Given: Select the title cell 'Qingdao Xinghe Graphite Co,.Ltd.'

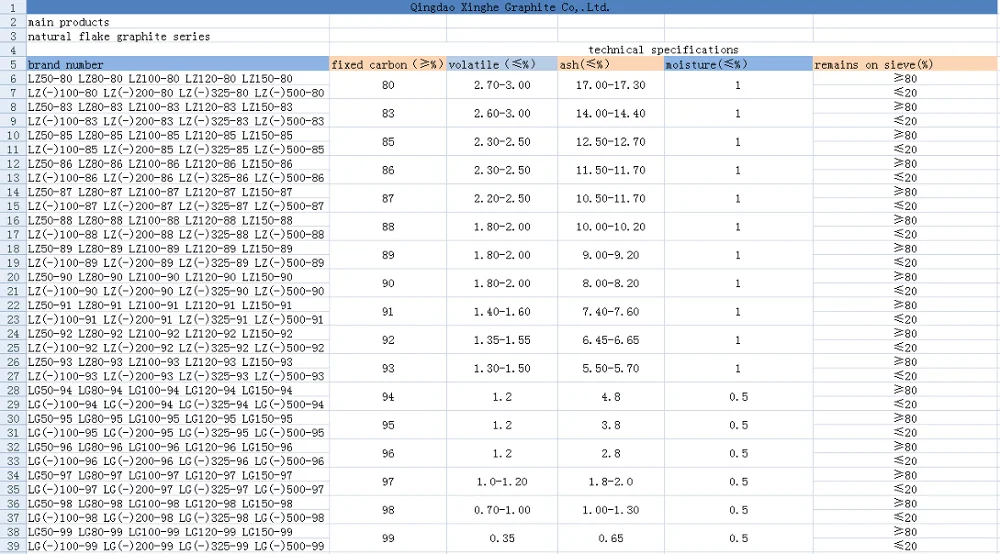Looking at the screenshot, I should tap(513, 7).
